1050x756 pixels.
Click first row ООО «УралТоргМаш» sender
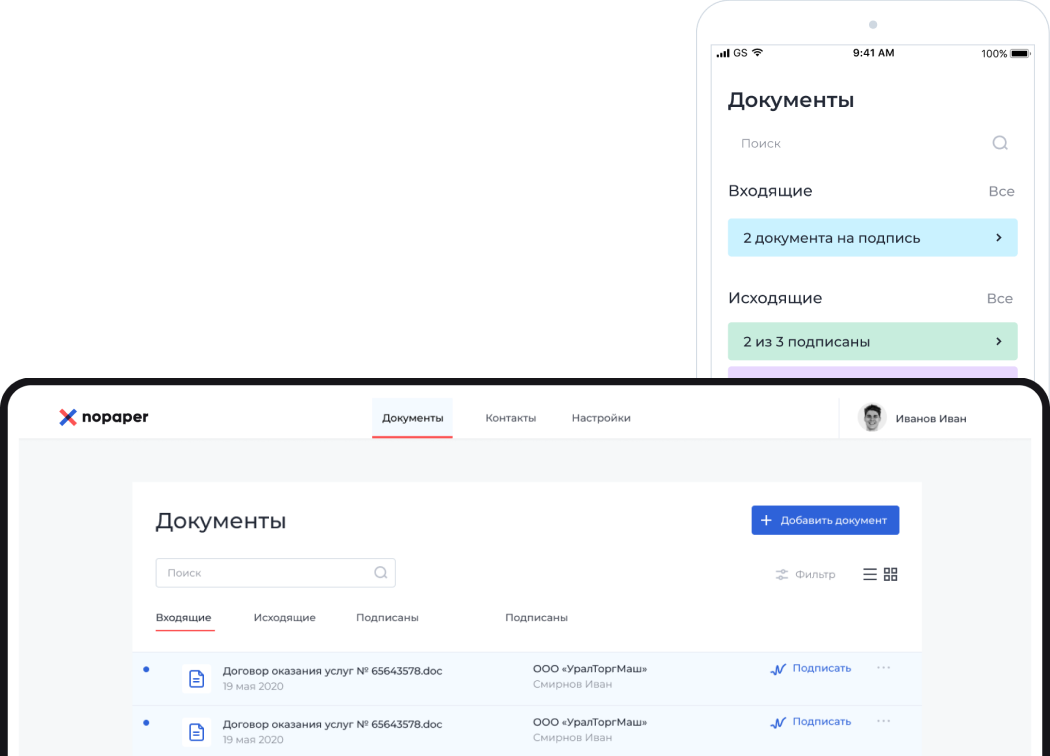tap(590, 669)
